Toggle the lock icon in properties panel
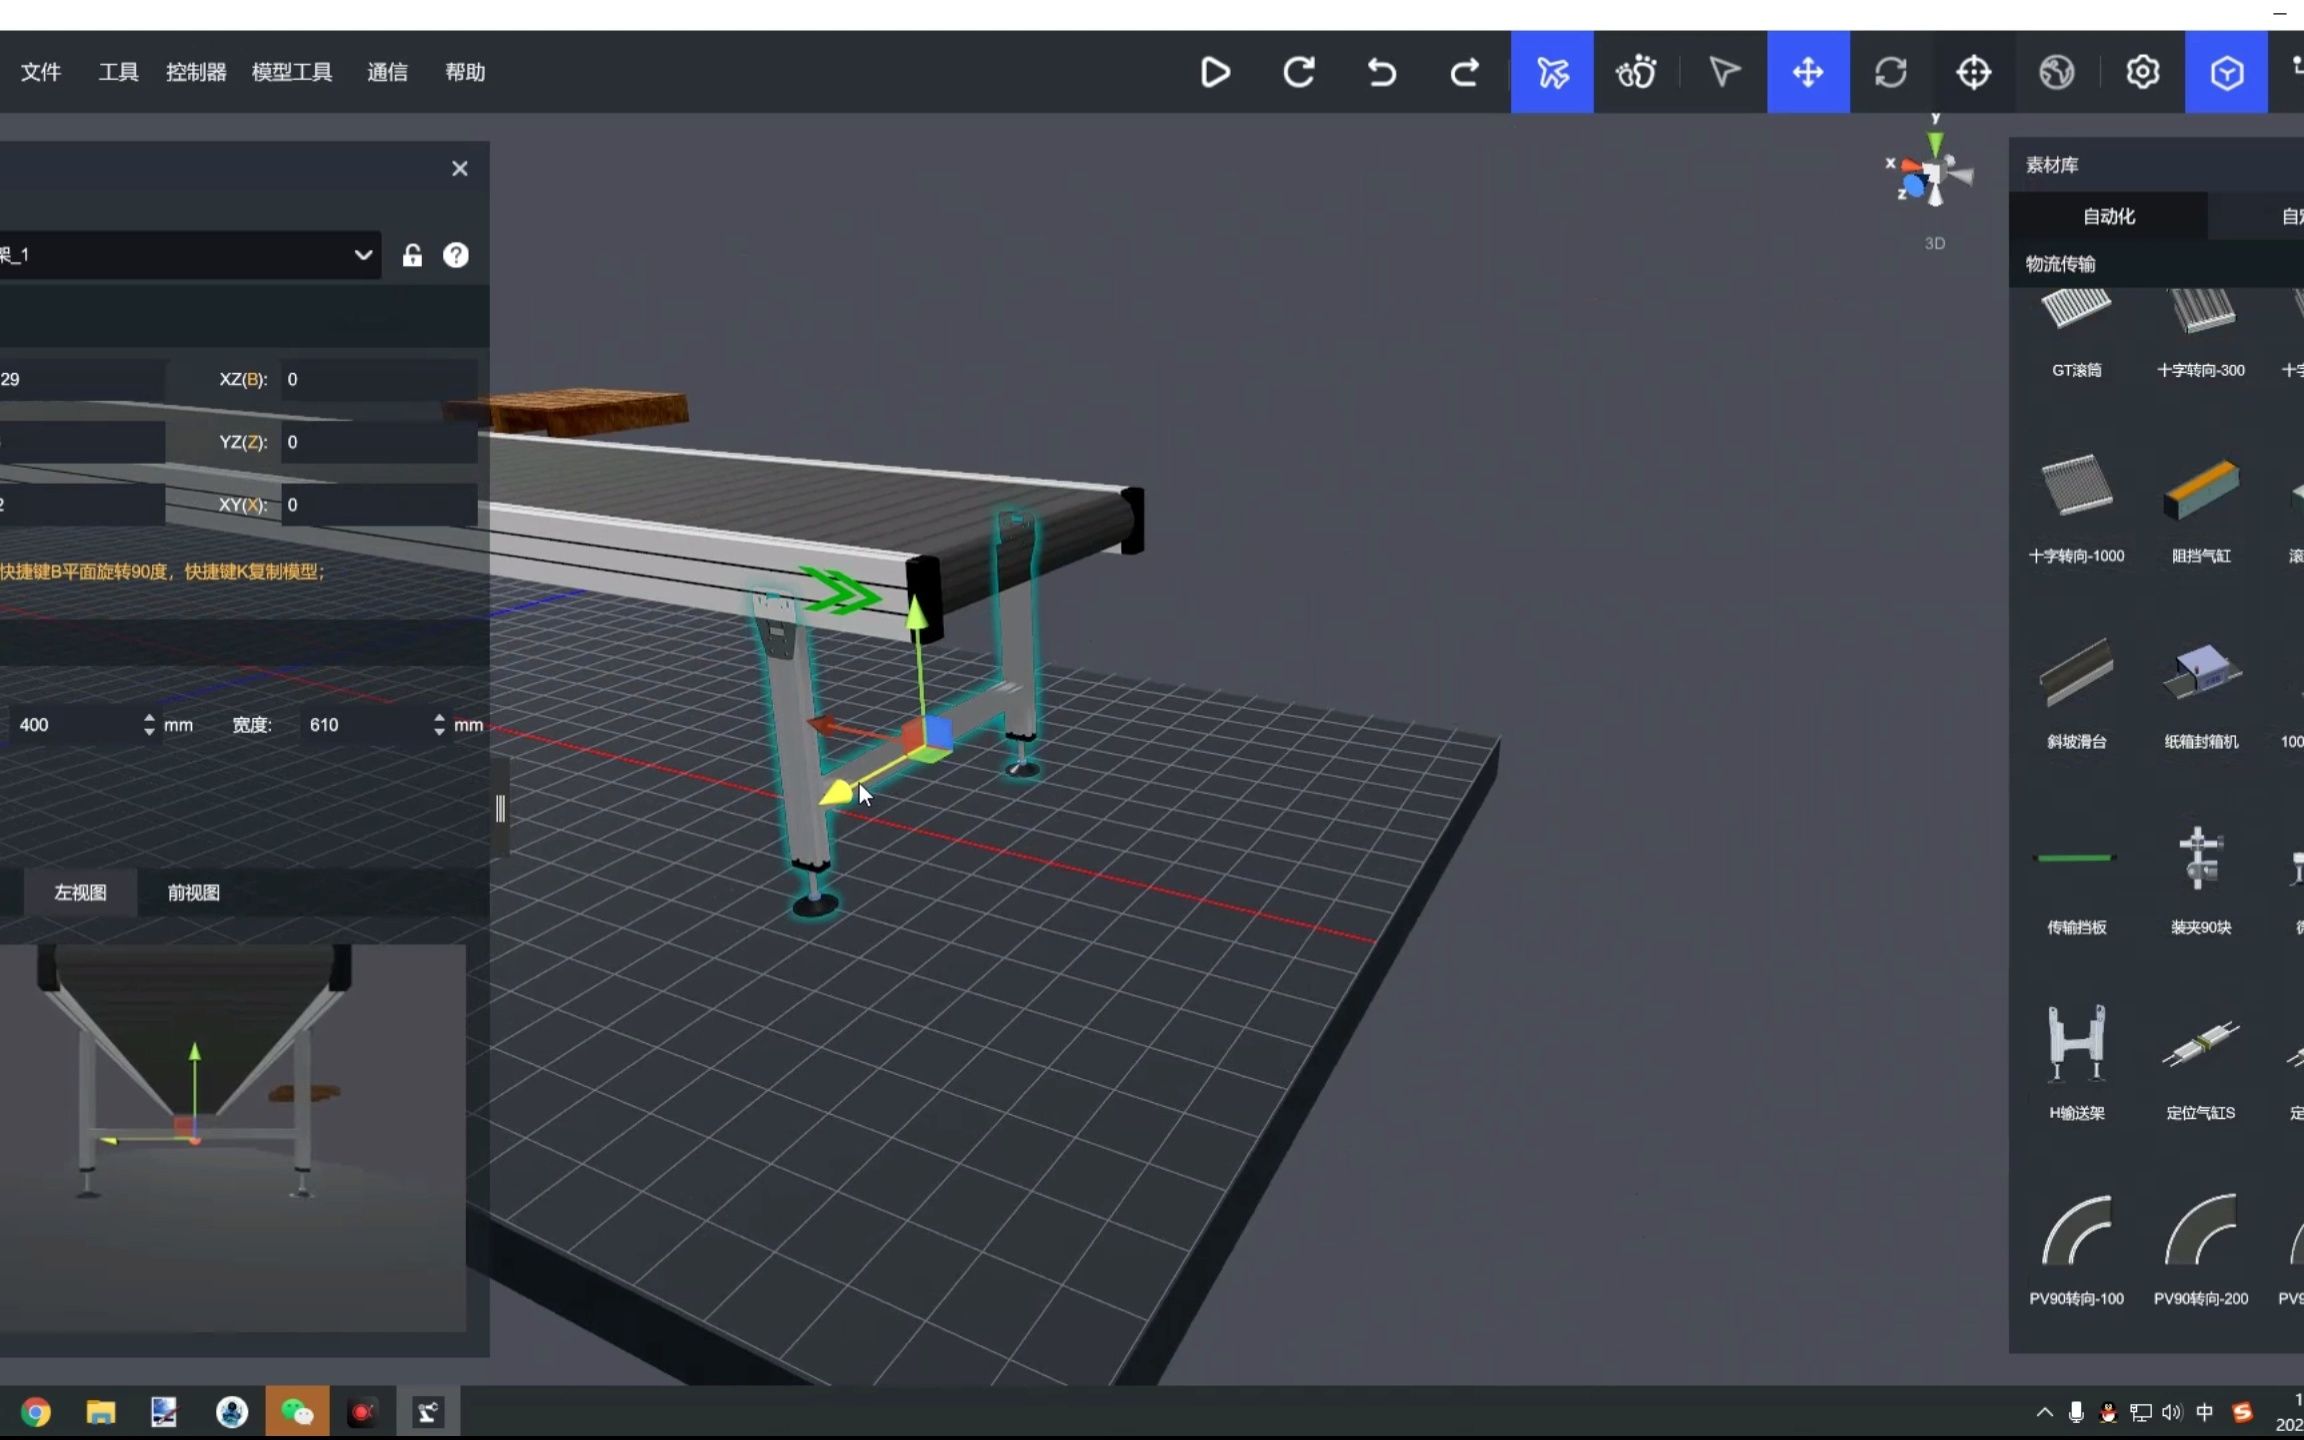The width and height of the screenshot is (2304, 1440). 412,255
